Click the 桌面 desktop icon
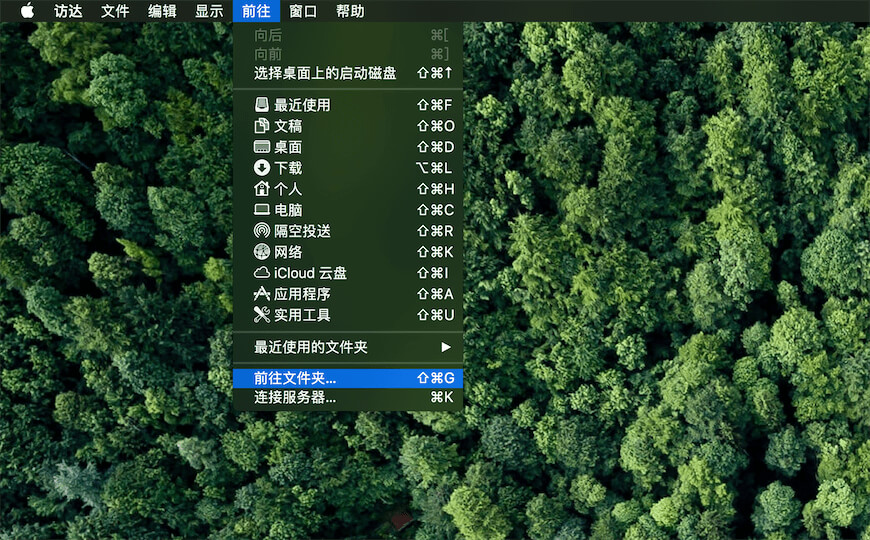Screen dimensions: 870x540 [x=261, y=147]
